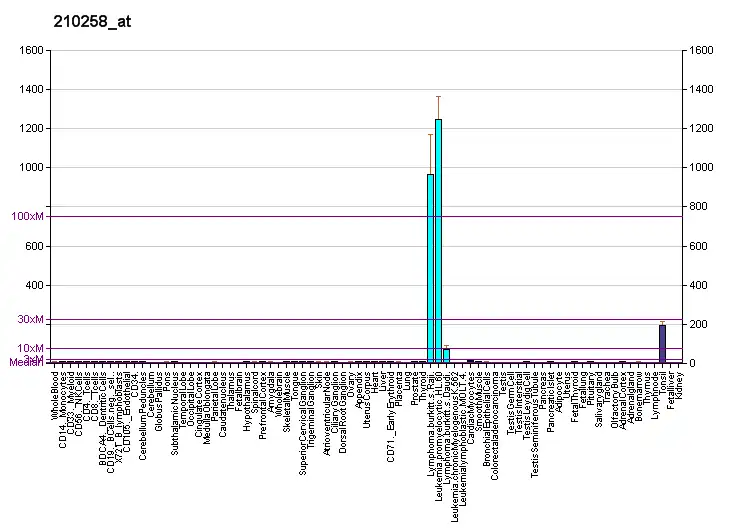The width and height of the screenshot is (732, 530).
Task: Click the TestisSeminiferousTubule x-axis label
Action: click(x=535, y=424)
